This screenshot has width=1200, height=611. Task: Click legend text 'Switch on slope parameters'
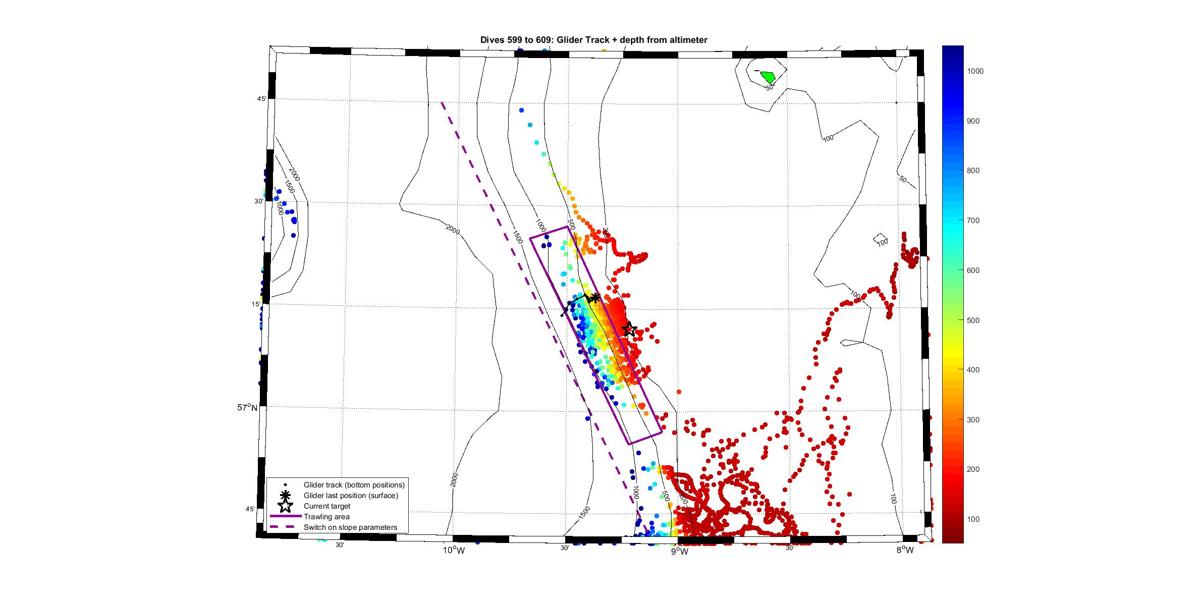point(350,527)
